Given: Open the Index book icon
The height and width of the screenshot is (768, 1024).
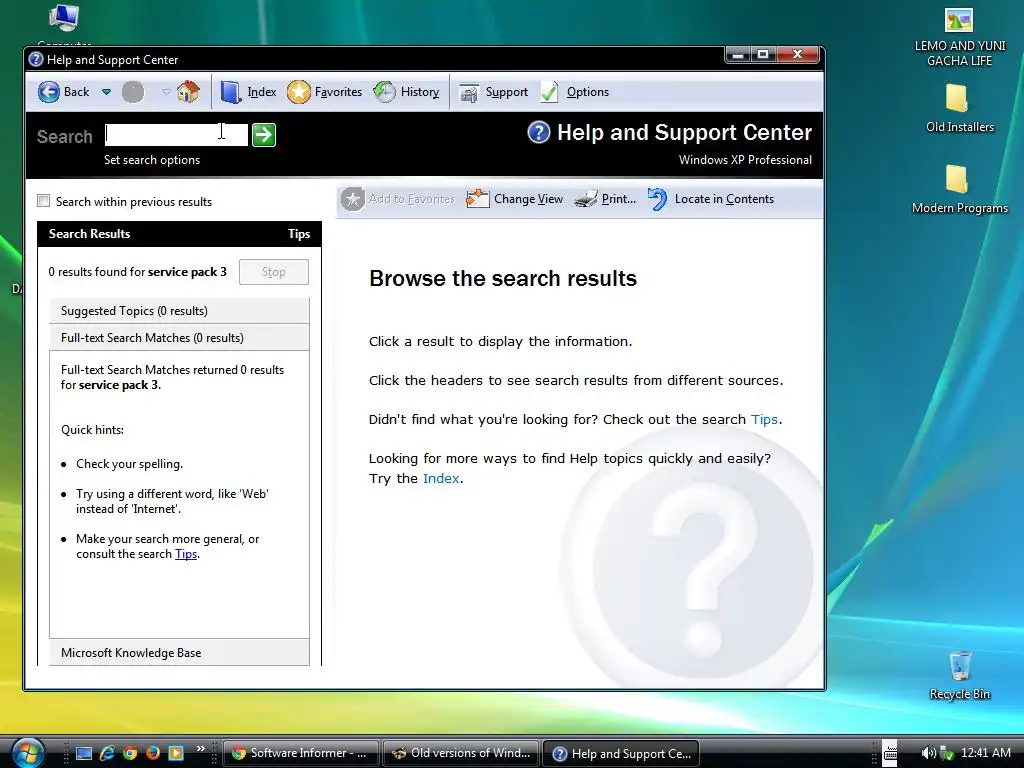Looking at the screenshot, I should 230,92.
